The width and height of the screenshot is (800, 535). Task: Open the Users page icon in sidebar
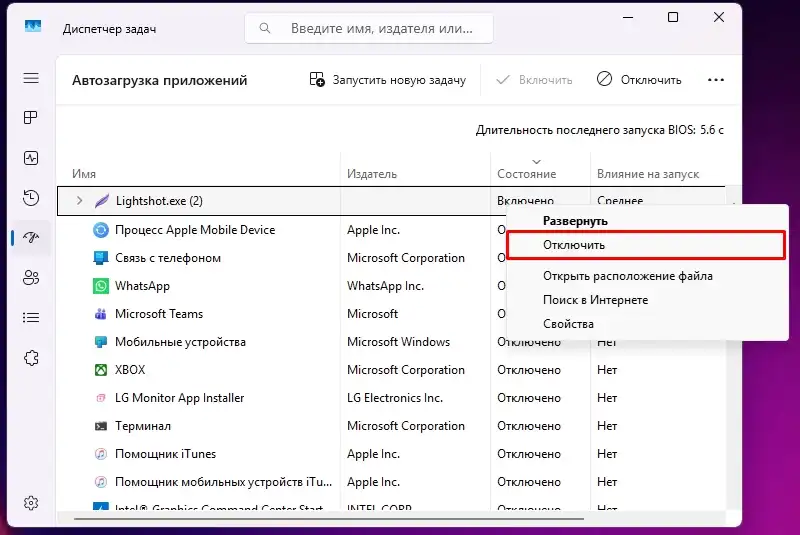pos(31,277)
